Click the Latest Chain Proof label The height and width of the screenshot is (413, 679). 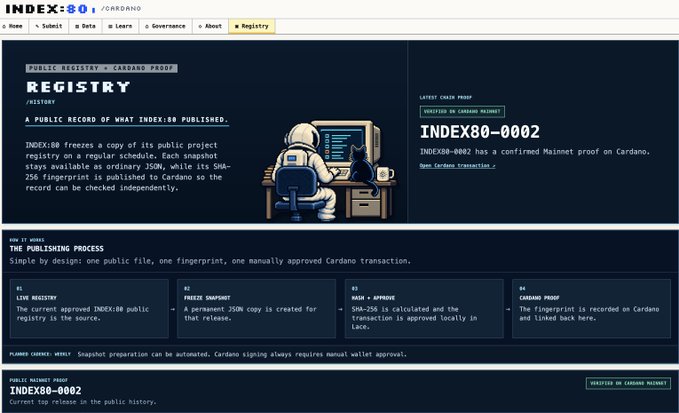(x=446, y=97)
